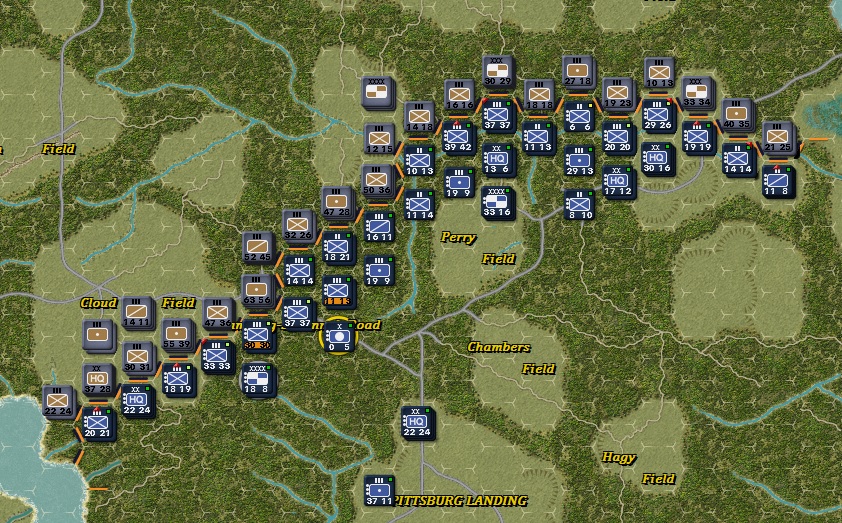This screenshot has width=842, height=523.
Task: Select the gray infantry counter 22 24
Action: point(57,402)
